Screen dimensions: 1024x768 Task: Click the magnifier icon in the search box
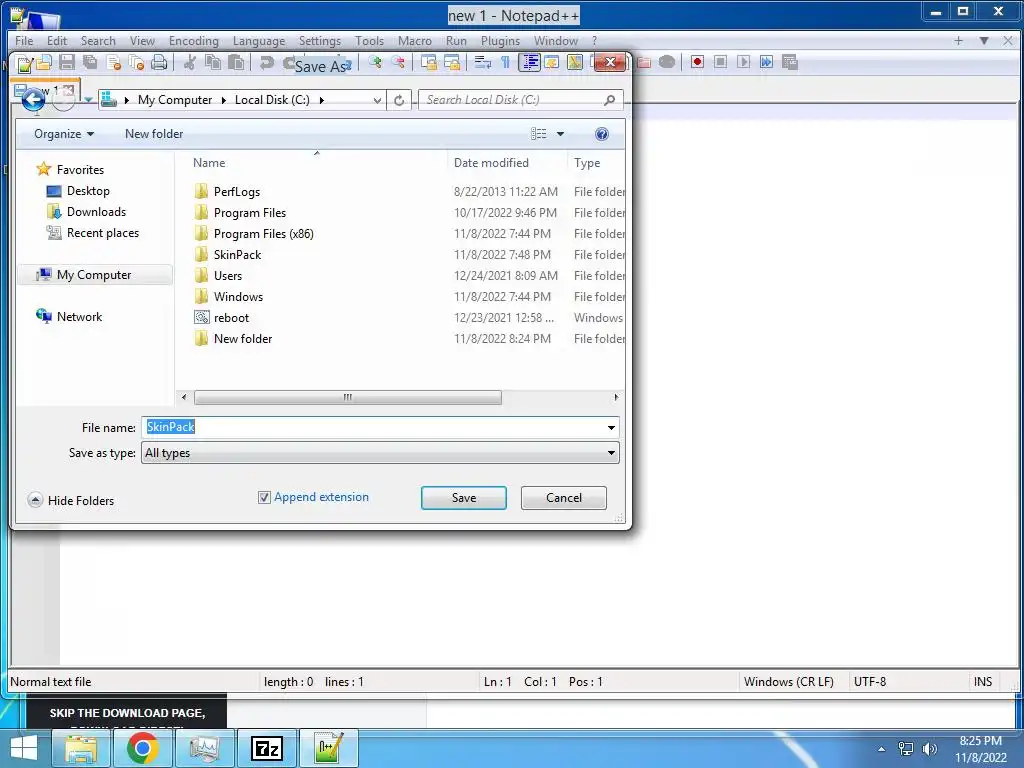tap(609, 100)
